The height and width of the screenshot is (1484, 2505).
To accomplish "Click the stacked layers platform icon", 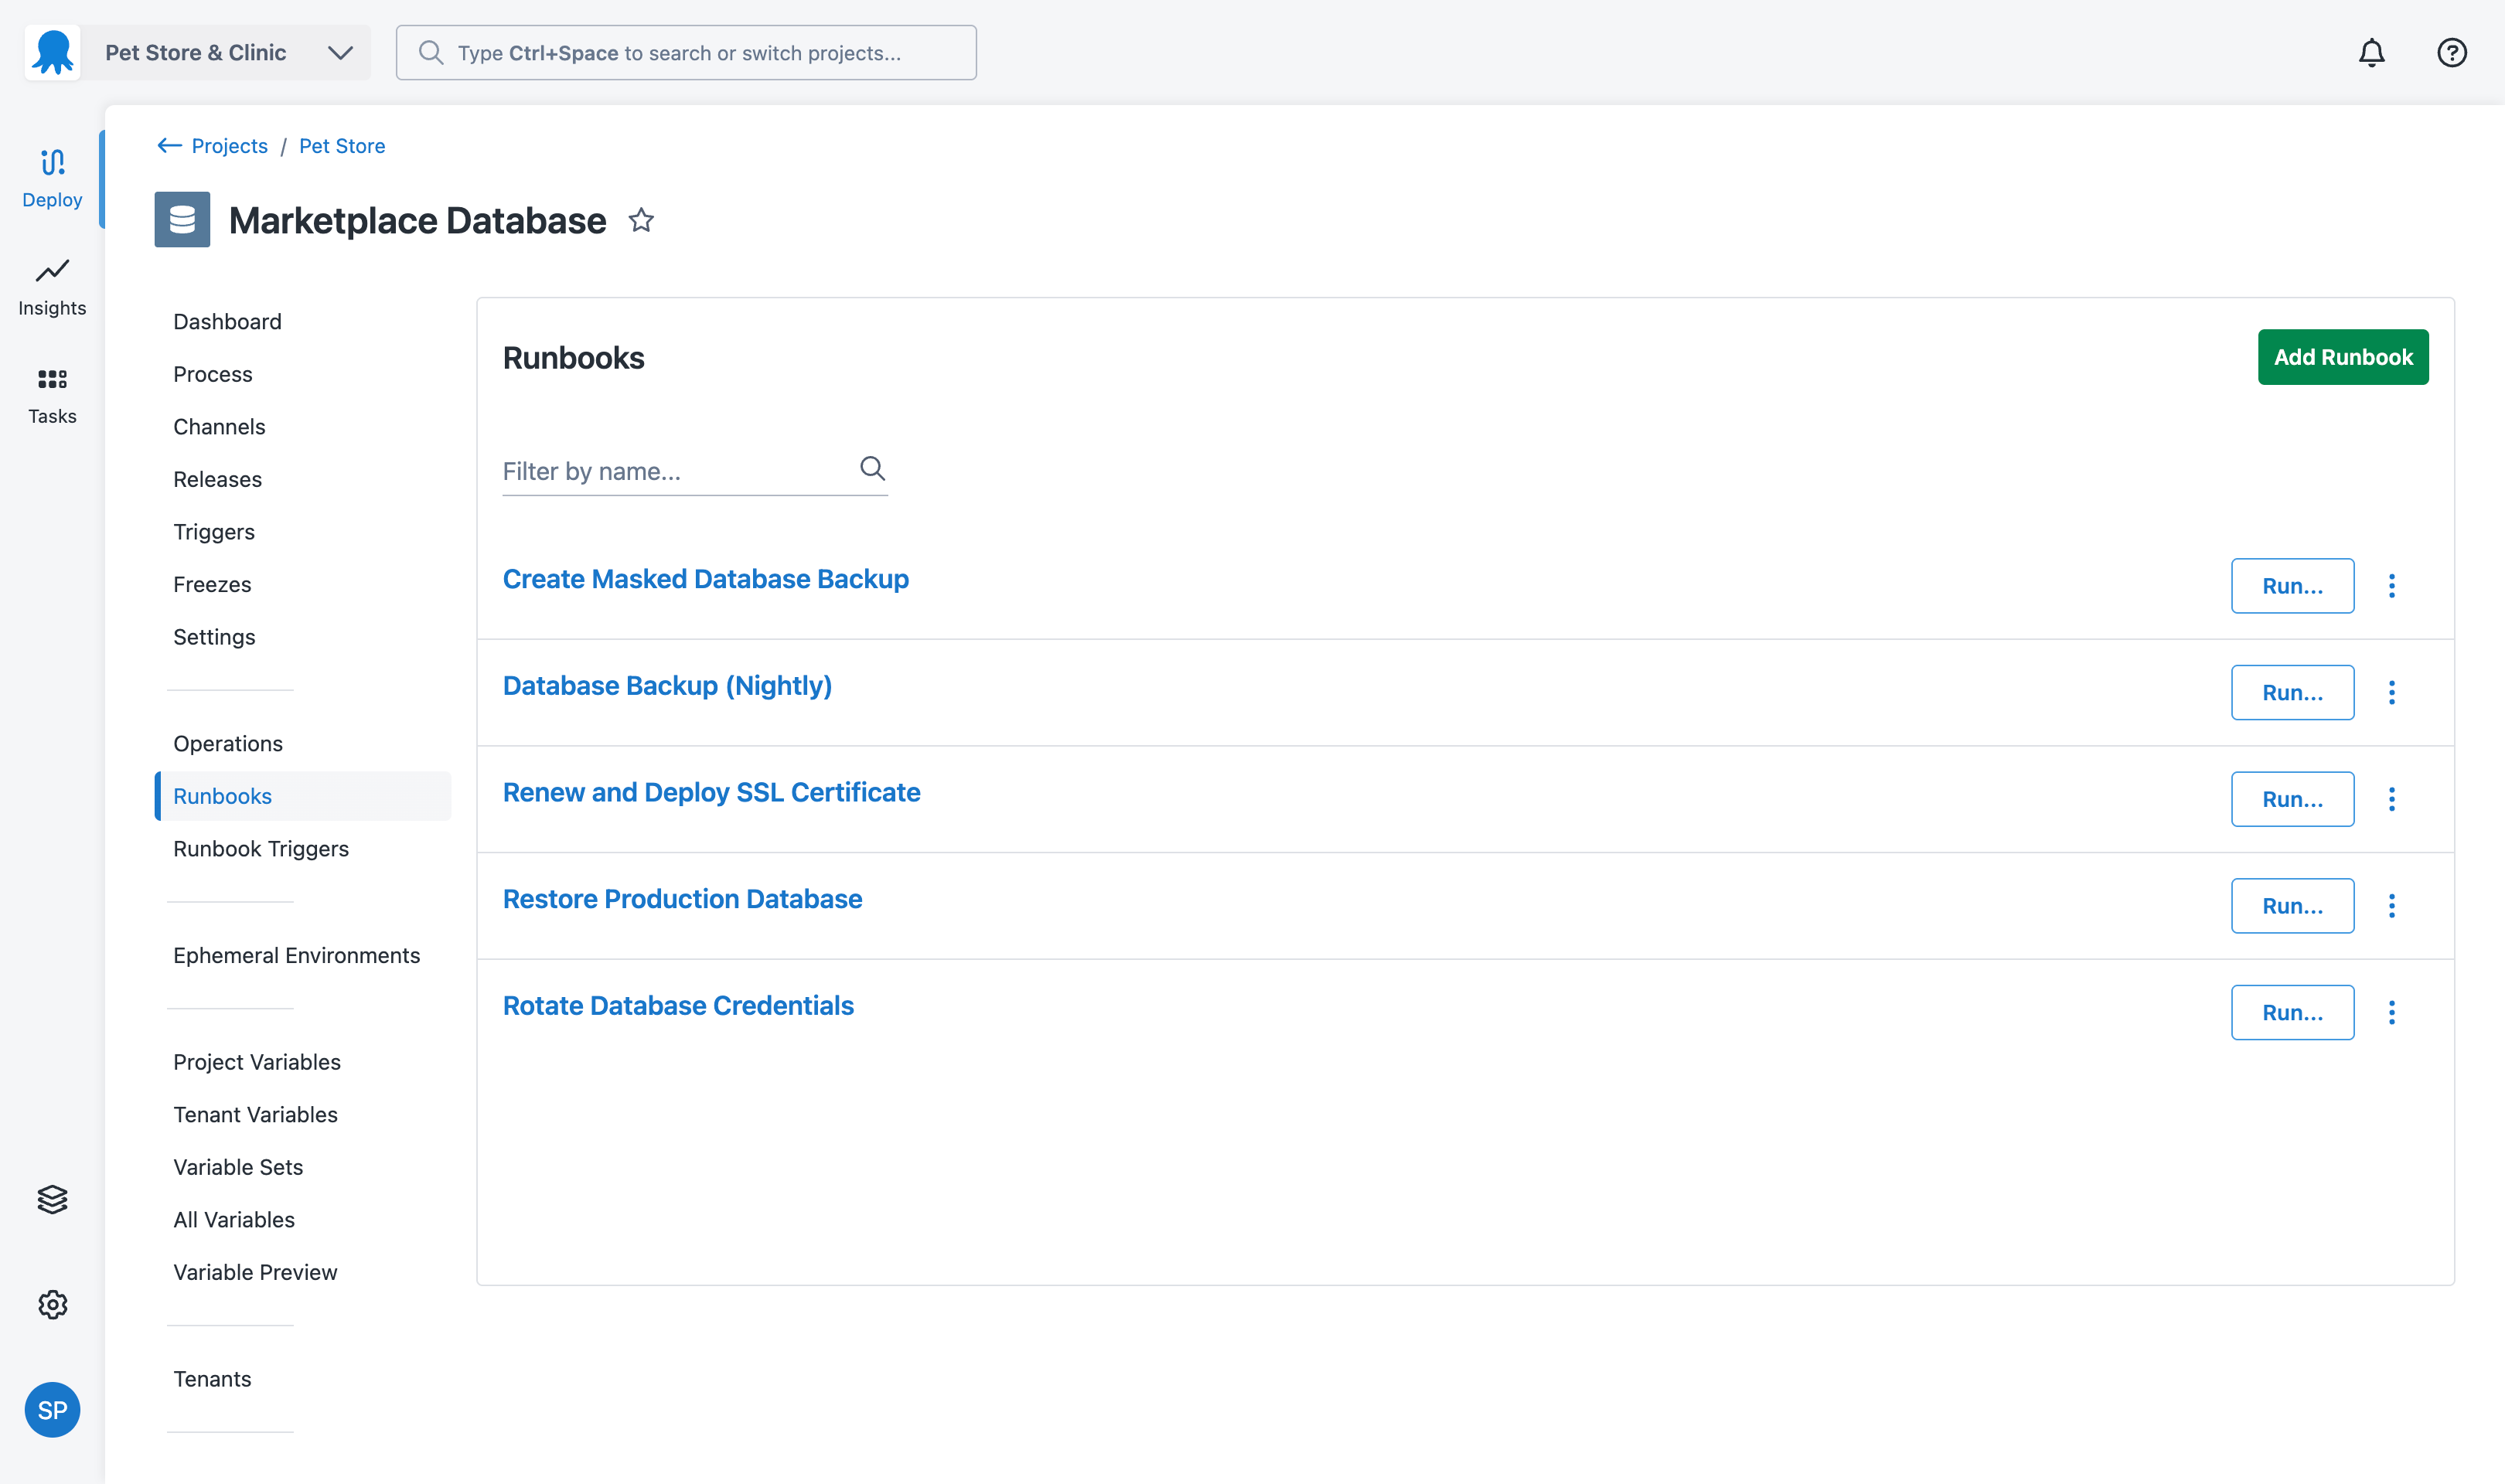I will [52, 1199].
